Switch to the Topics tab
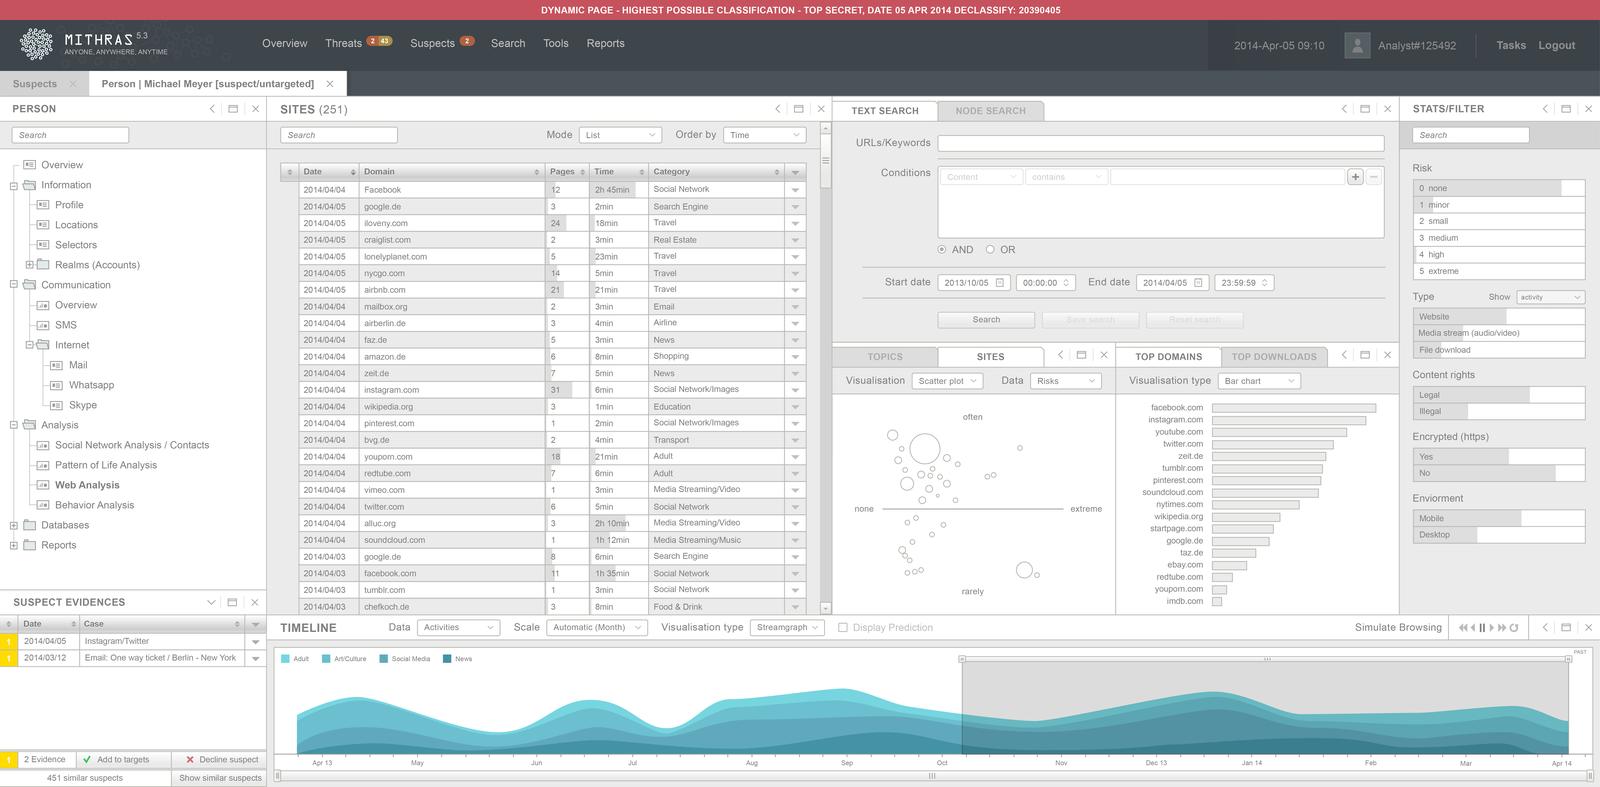The image size is (1600, 787). (885, 357)
